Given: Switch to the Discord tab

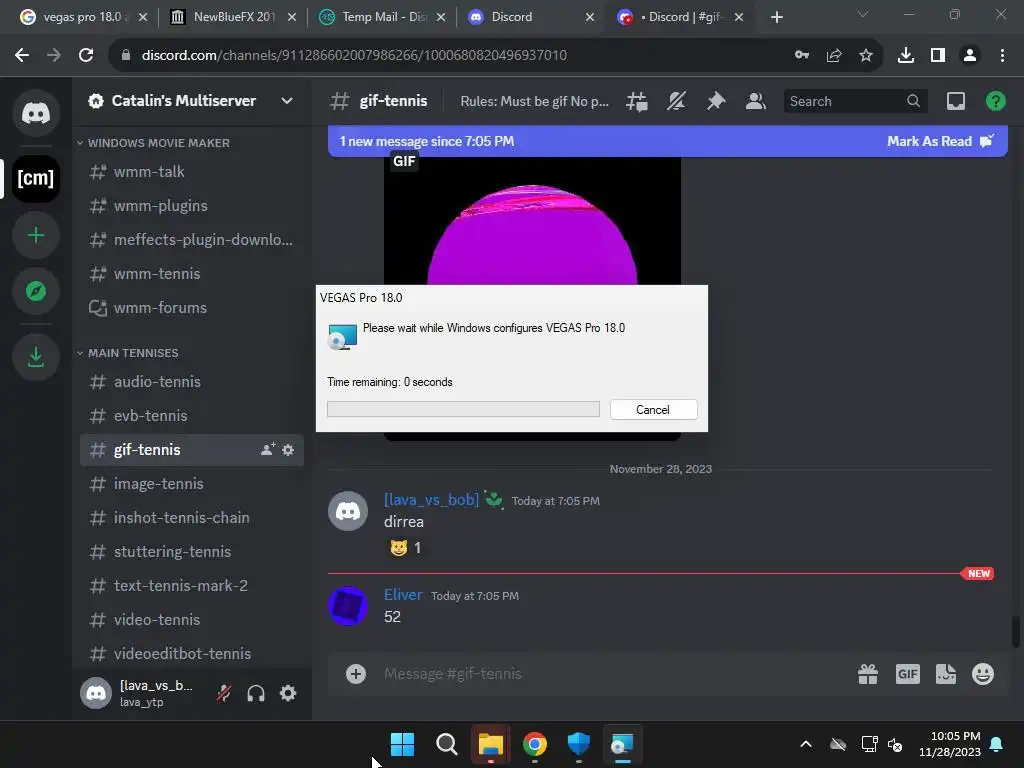Looking at the screenshot, I should click(x=531, y=17).
